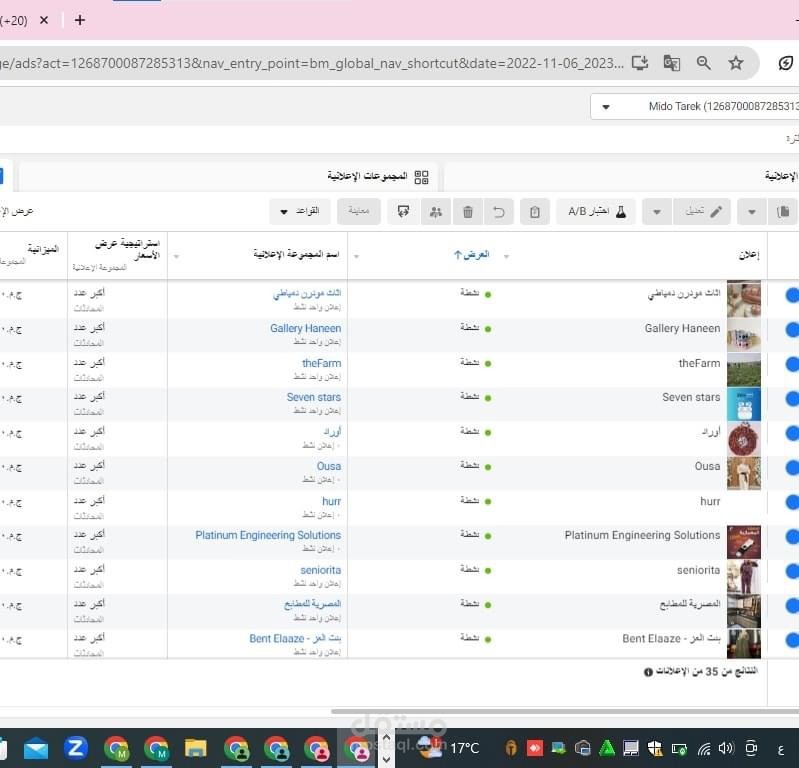Open the Gallery Haneen ad set link
The image size is (799, 768).
(306, 328)
